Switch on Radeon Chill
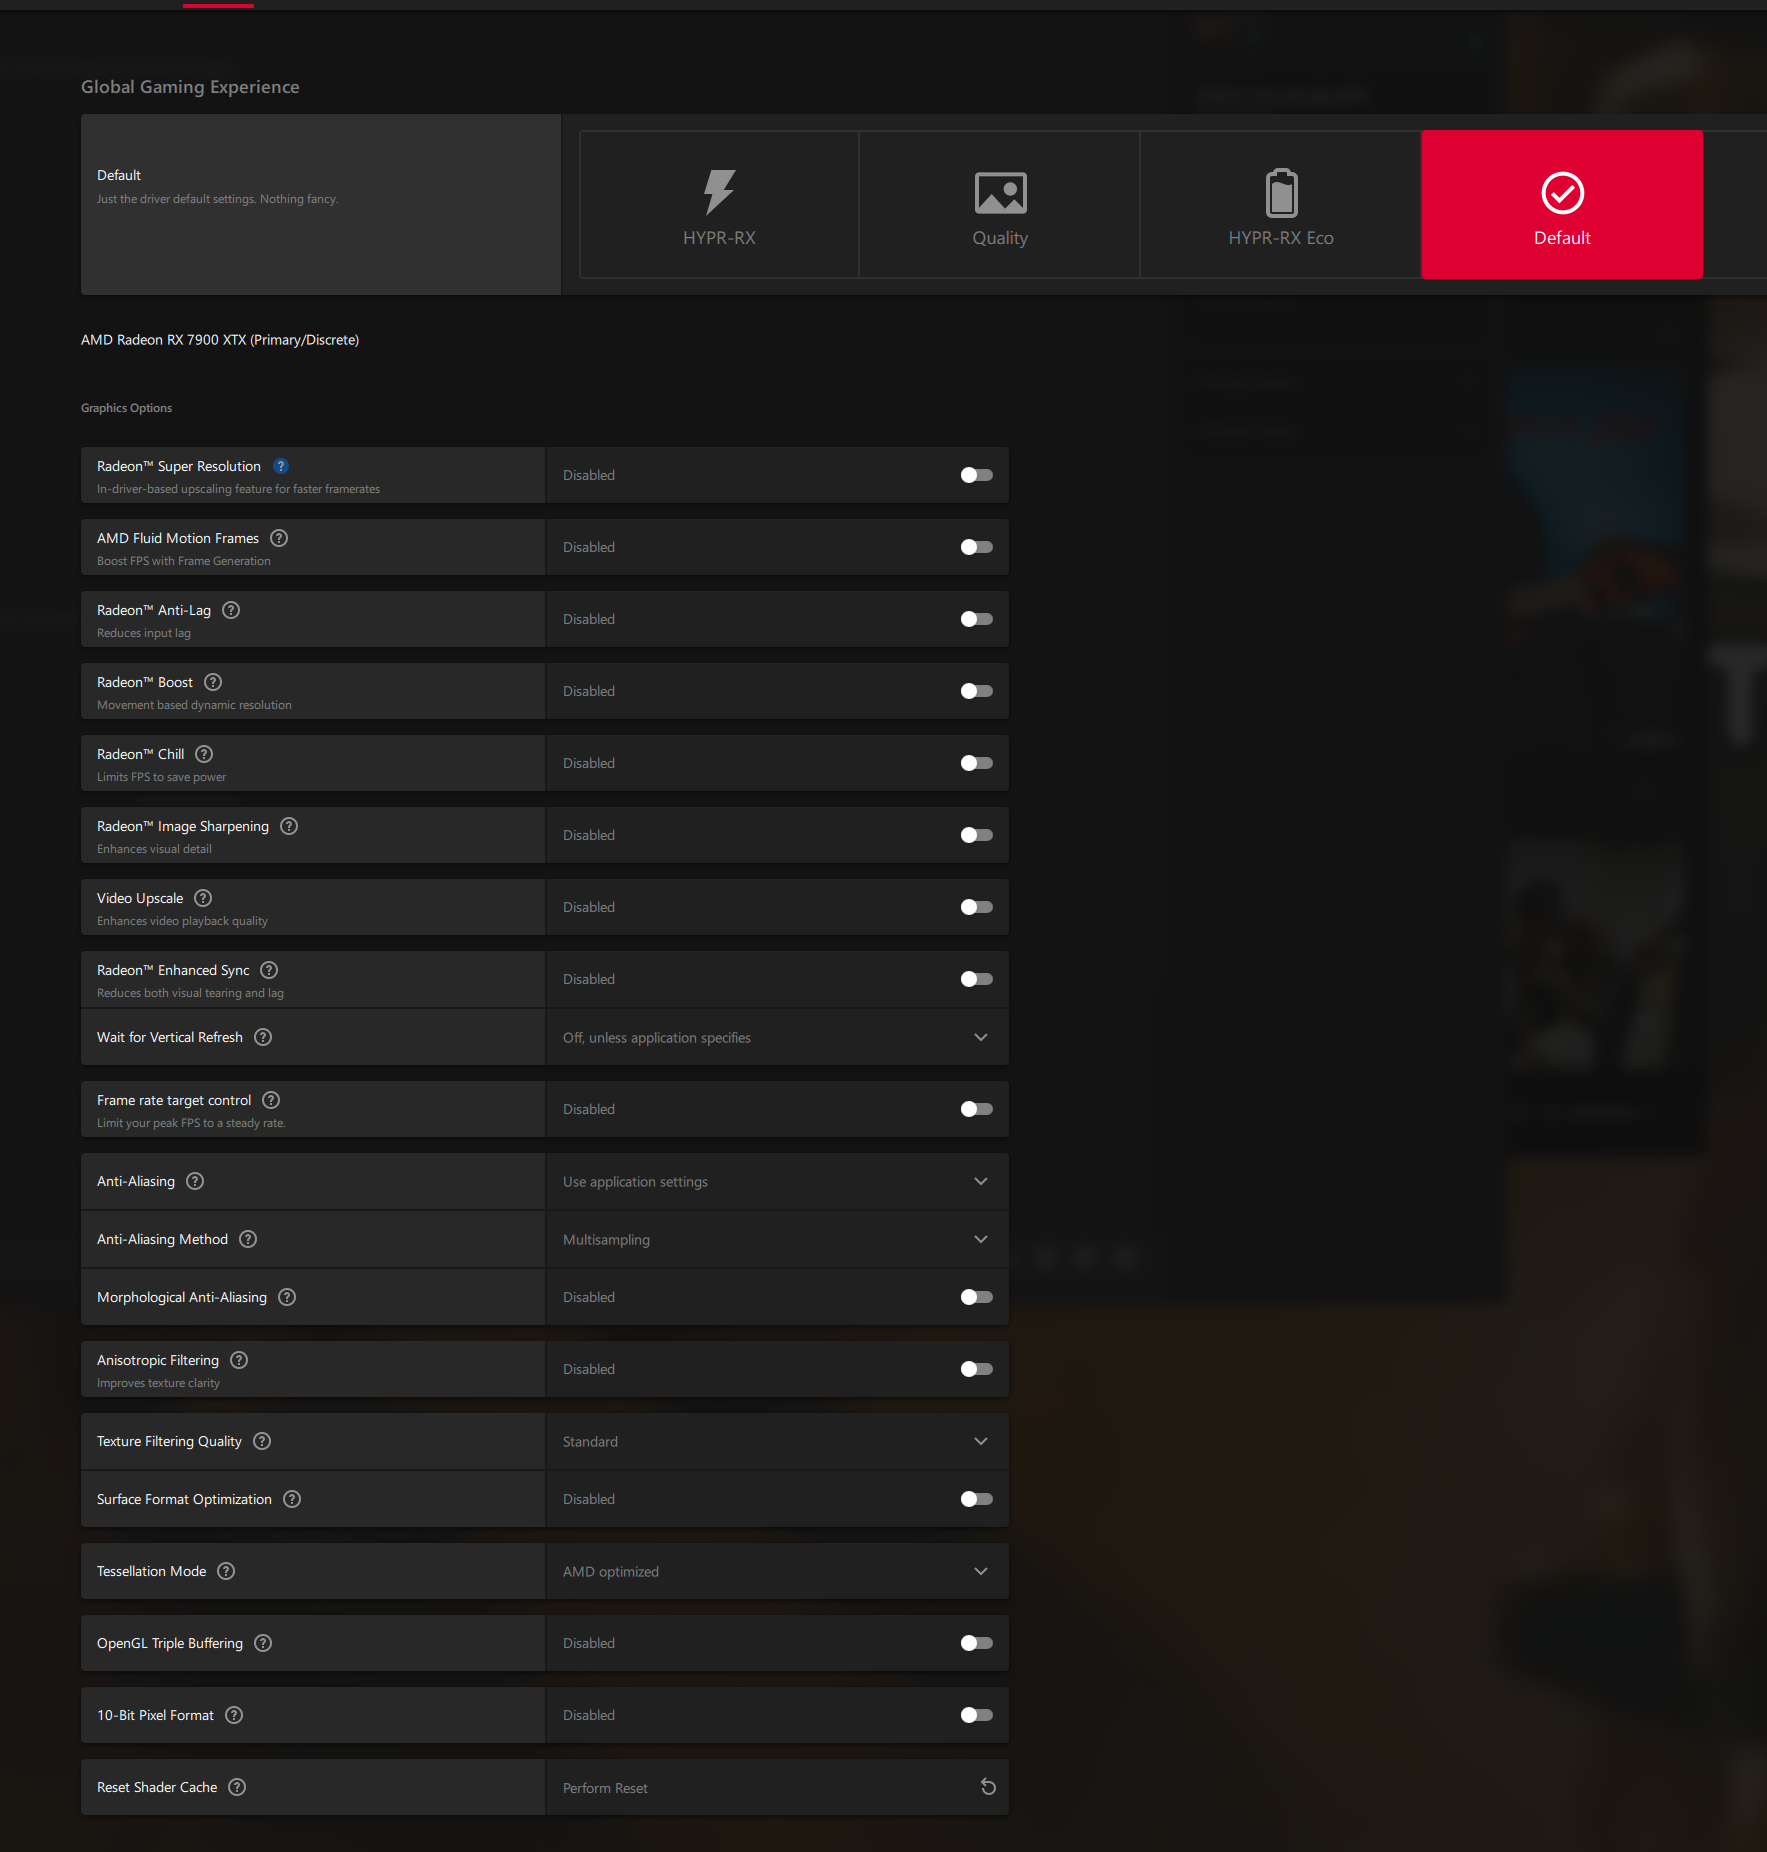The width and height of the screenshot is (1767, 1852). (x=976, y=763)
